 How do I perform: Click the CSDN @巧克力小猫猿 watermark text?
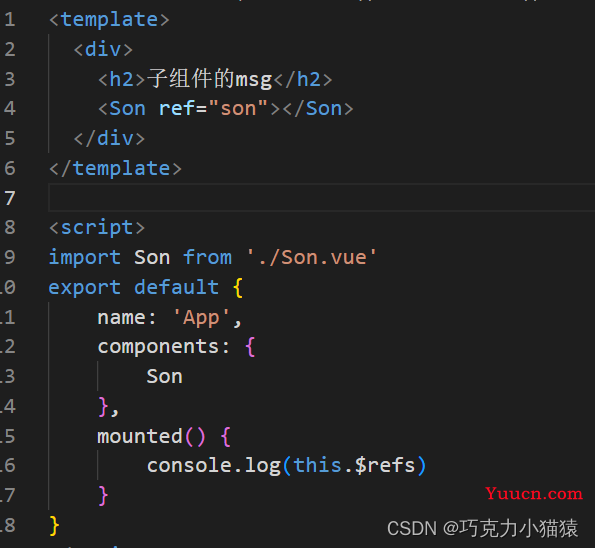pos(482,528)
